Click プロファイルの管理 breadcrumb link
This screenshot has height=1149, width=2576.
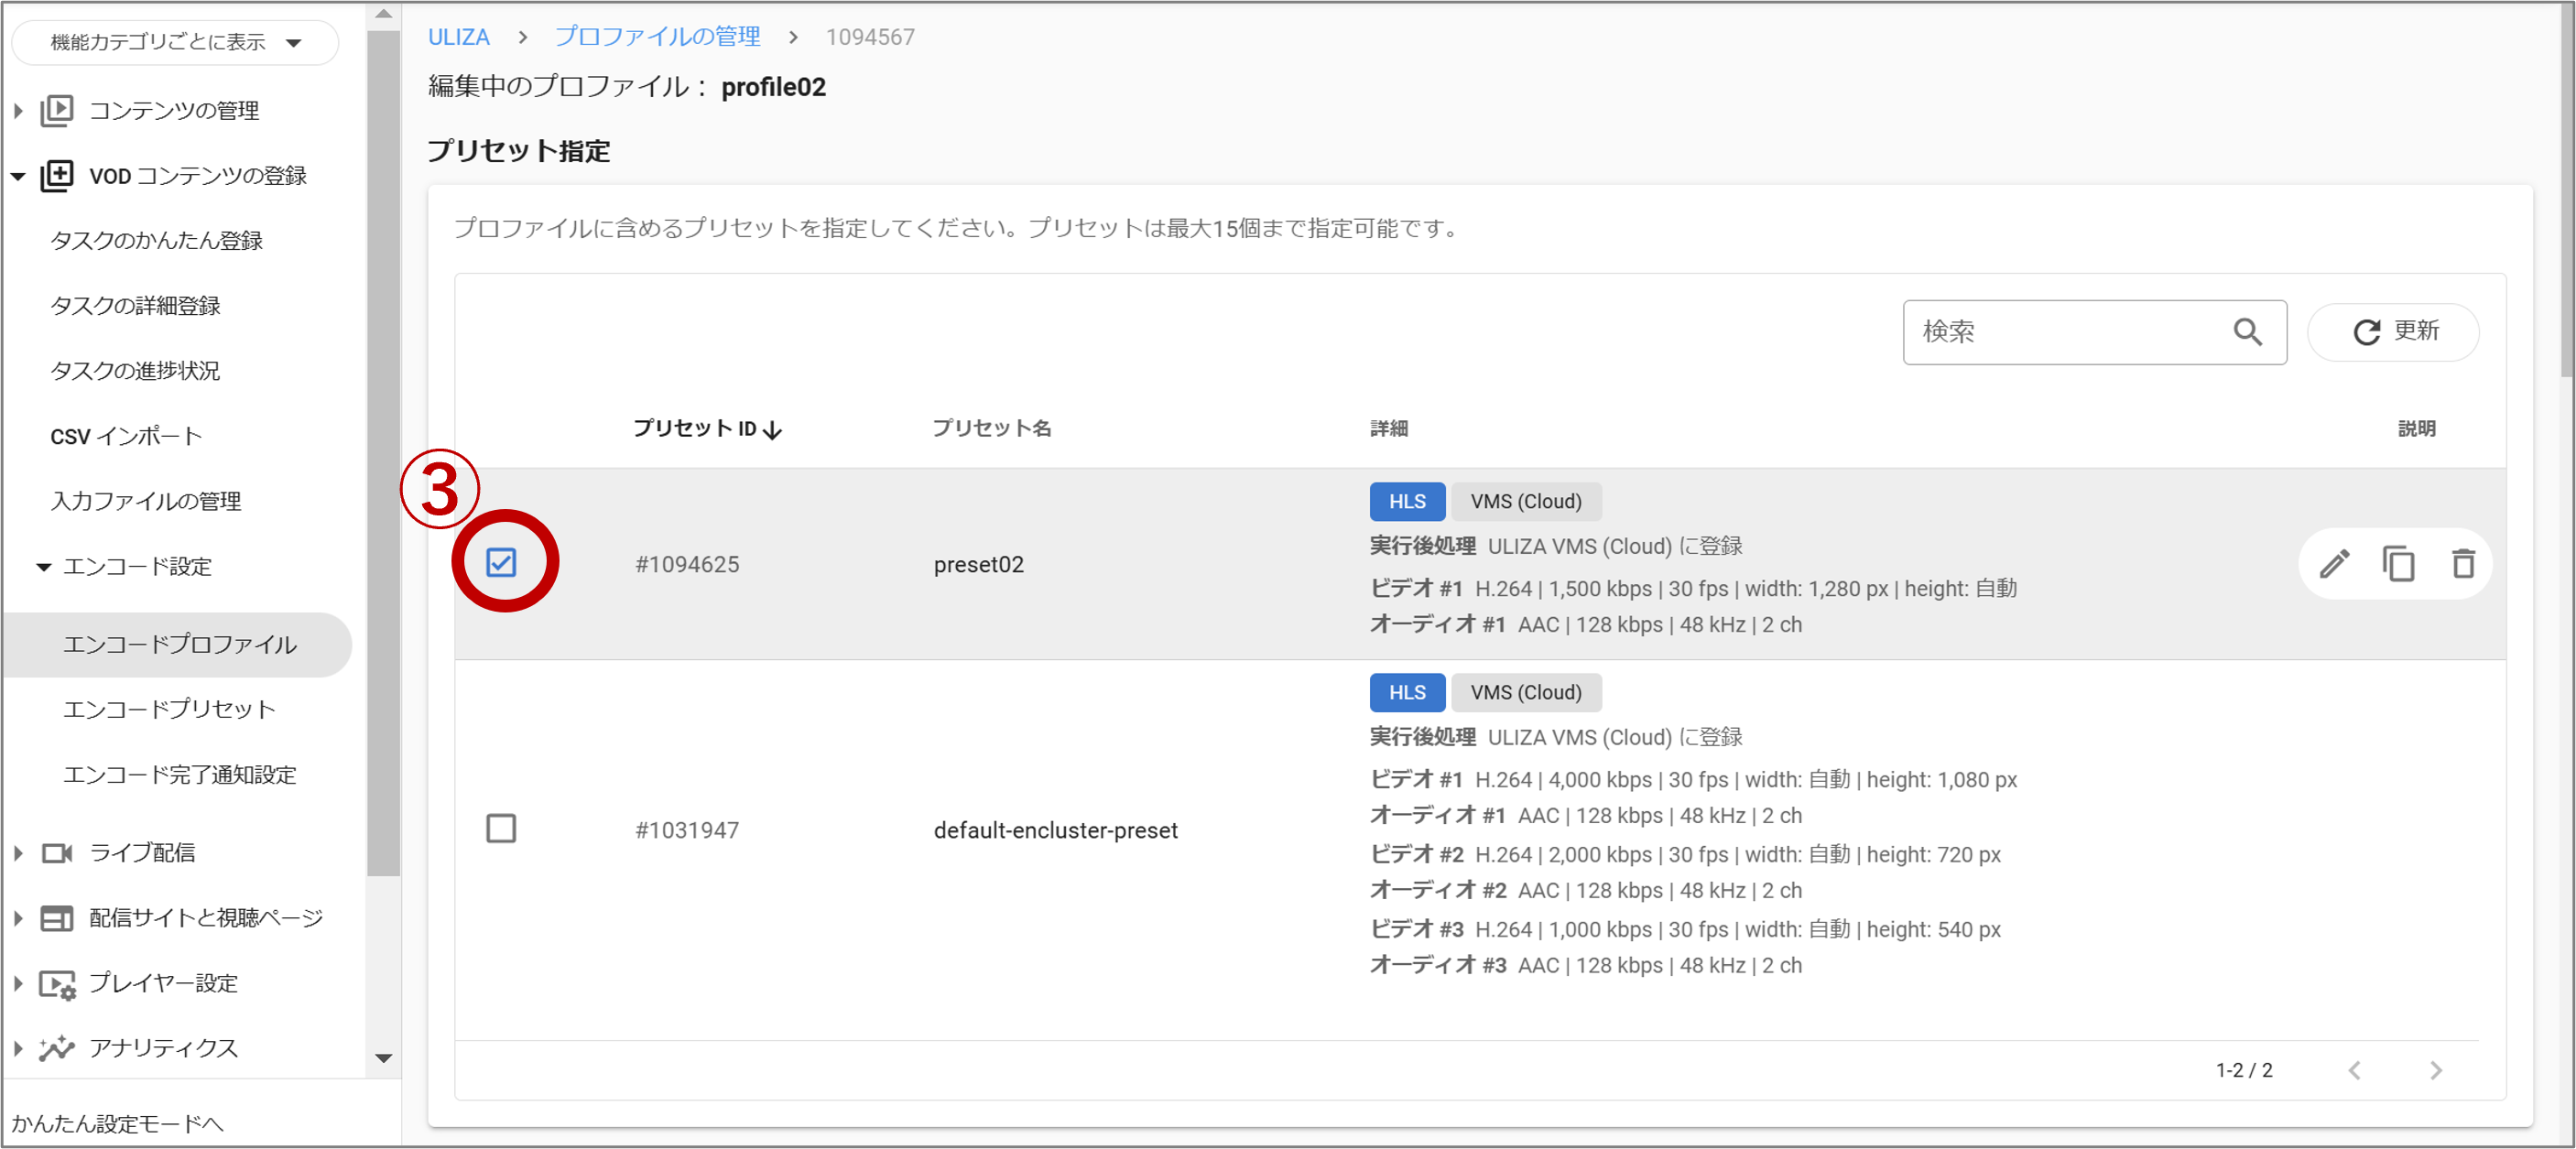point(657,37)
